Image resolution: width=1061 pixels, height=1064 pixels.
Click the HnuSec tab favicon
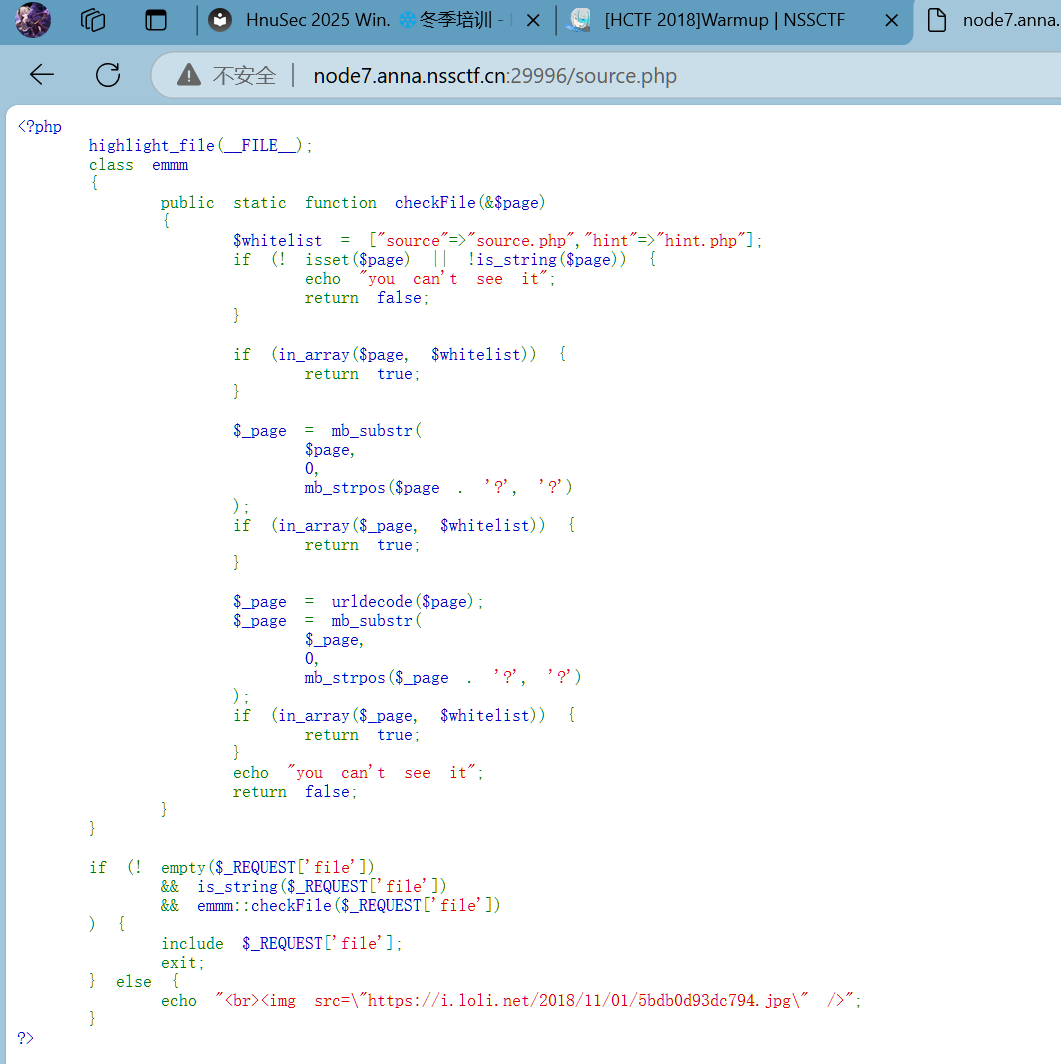coord(221,20)
